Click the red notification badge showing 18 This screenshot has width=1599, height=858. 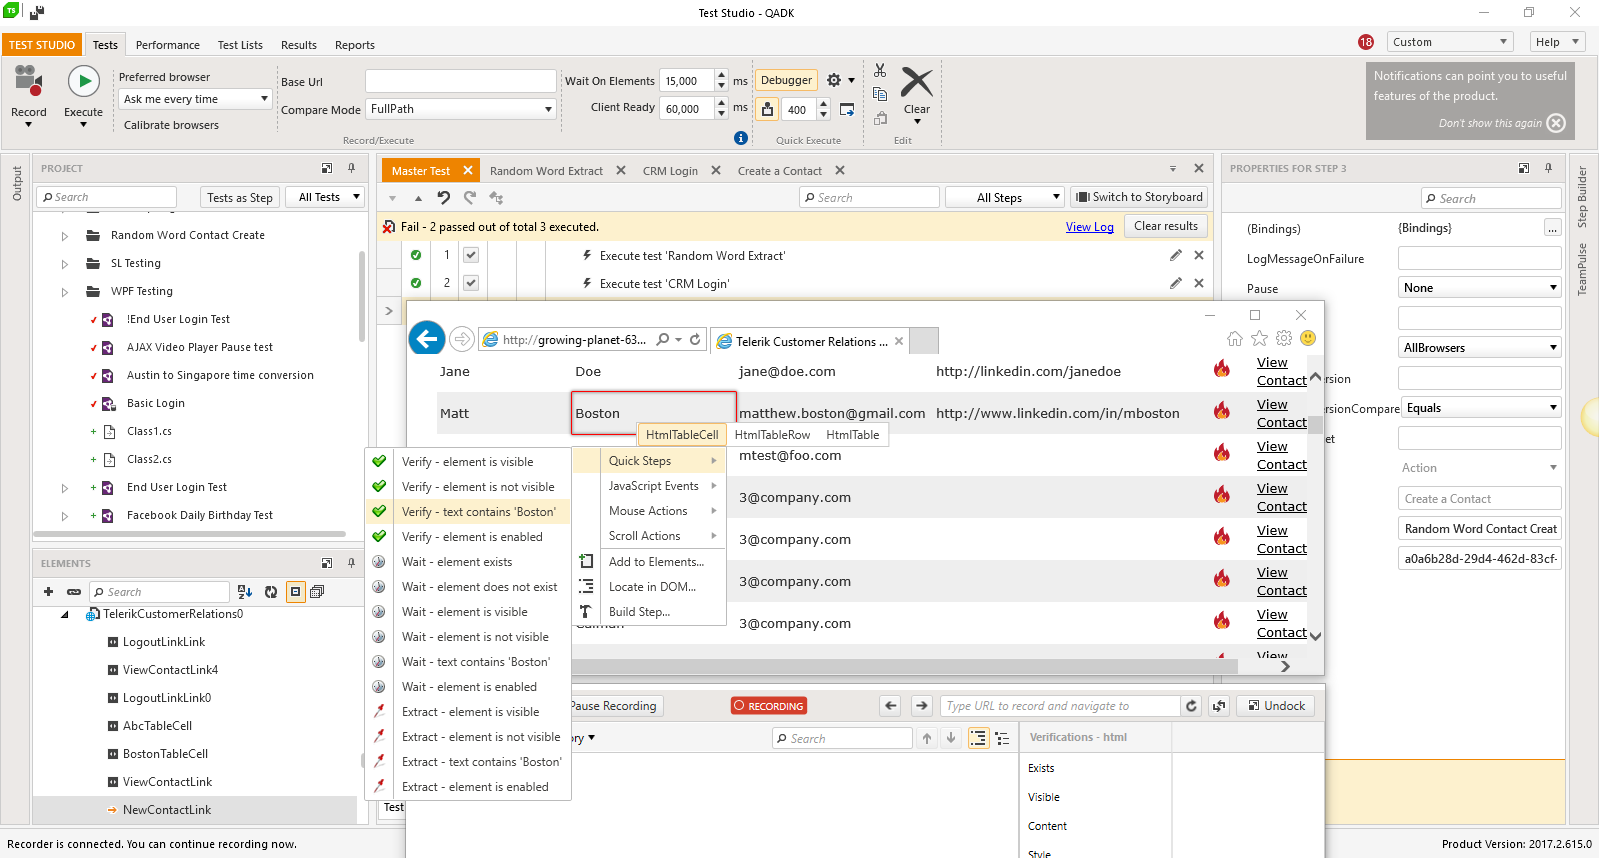1366,42
